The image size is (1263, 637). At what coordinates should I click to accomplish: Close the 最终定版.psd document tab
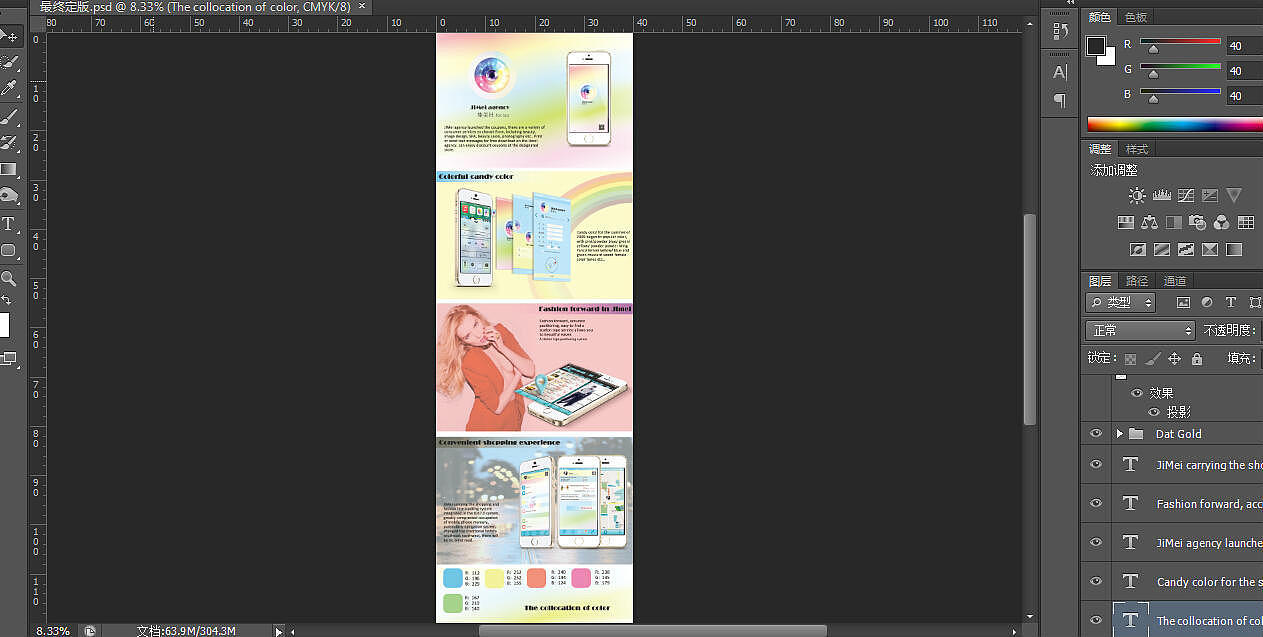click(361, 6)
